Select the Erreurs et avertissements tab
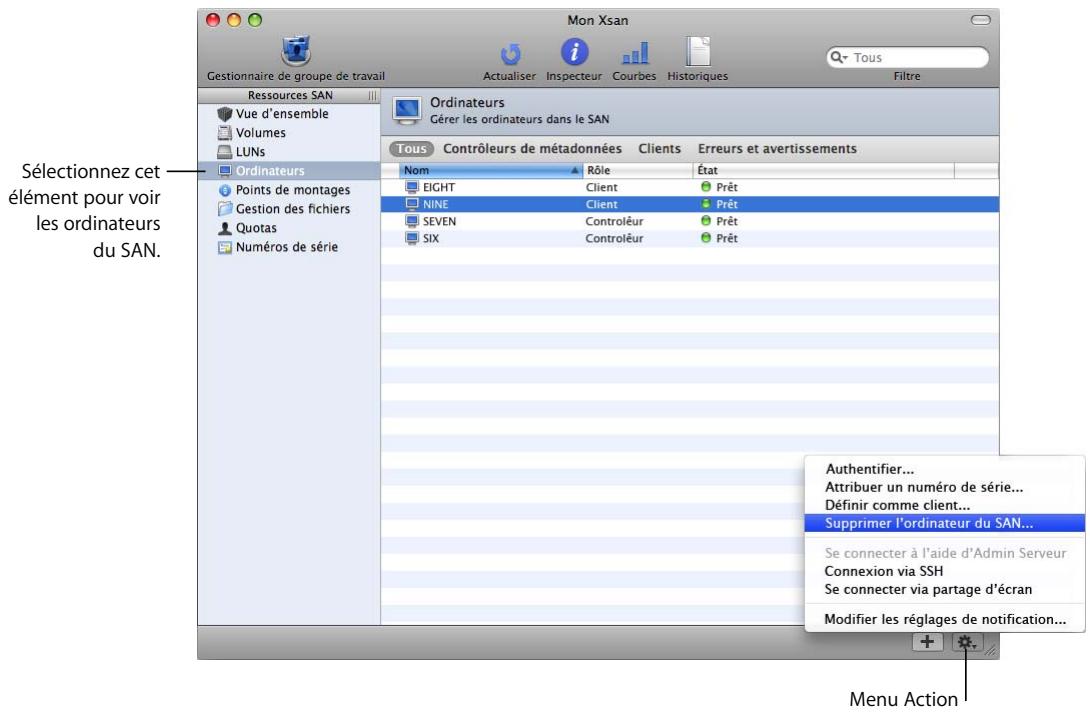This screenshot has height=715, width=1090. click(x=777, y=149)
